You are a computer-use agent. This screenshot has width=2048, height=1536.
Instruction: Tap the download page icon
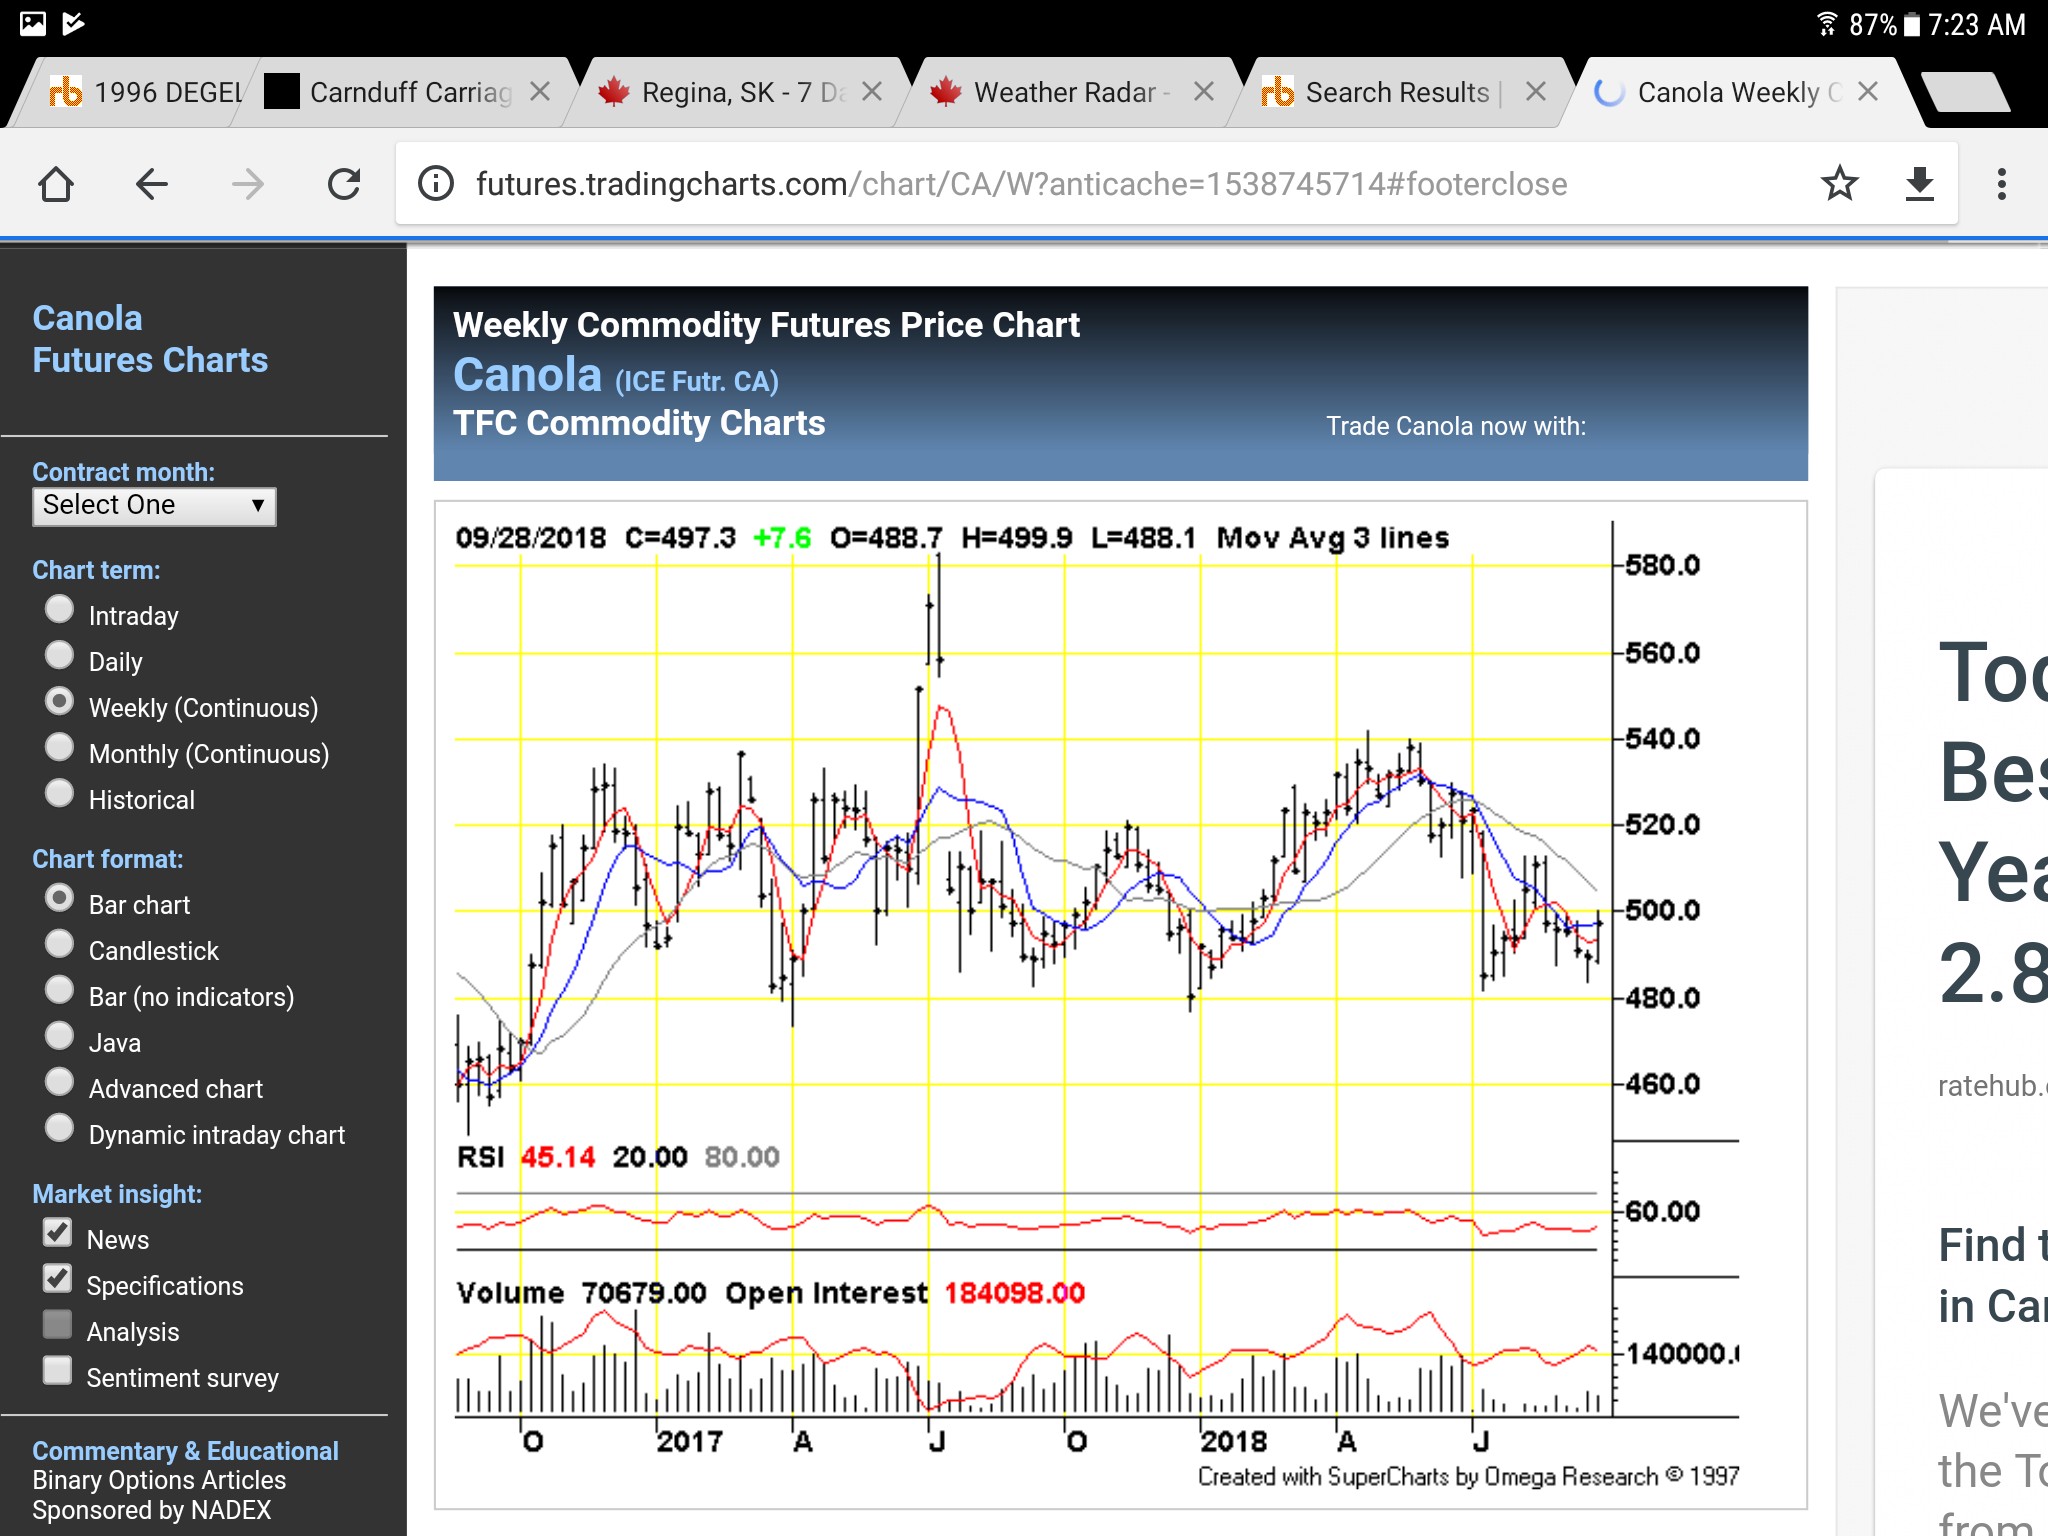[x=1919, y=184]
